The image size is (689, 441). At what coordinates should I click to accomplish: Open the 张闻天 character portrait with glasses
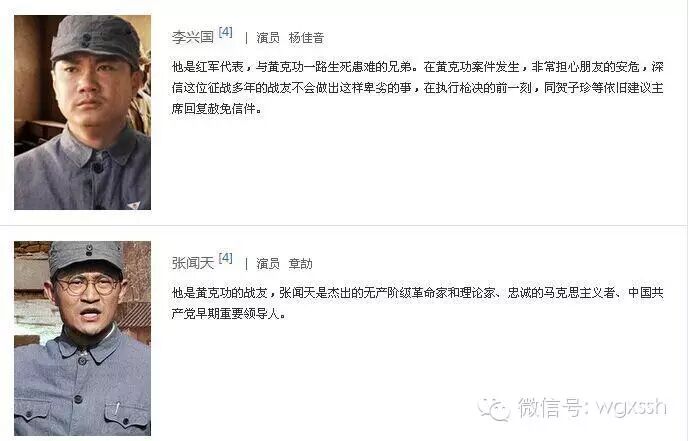point(83,338)
